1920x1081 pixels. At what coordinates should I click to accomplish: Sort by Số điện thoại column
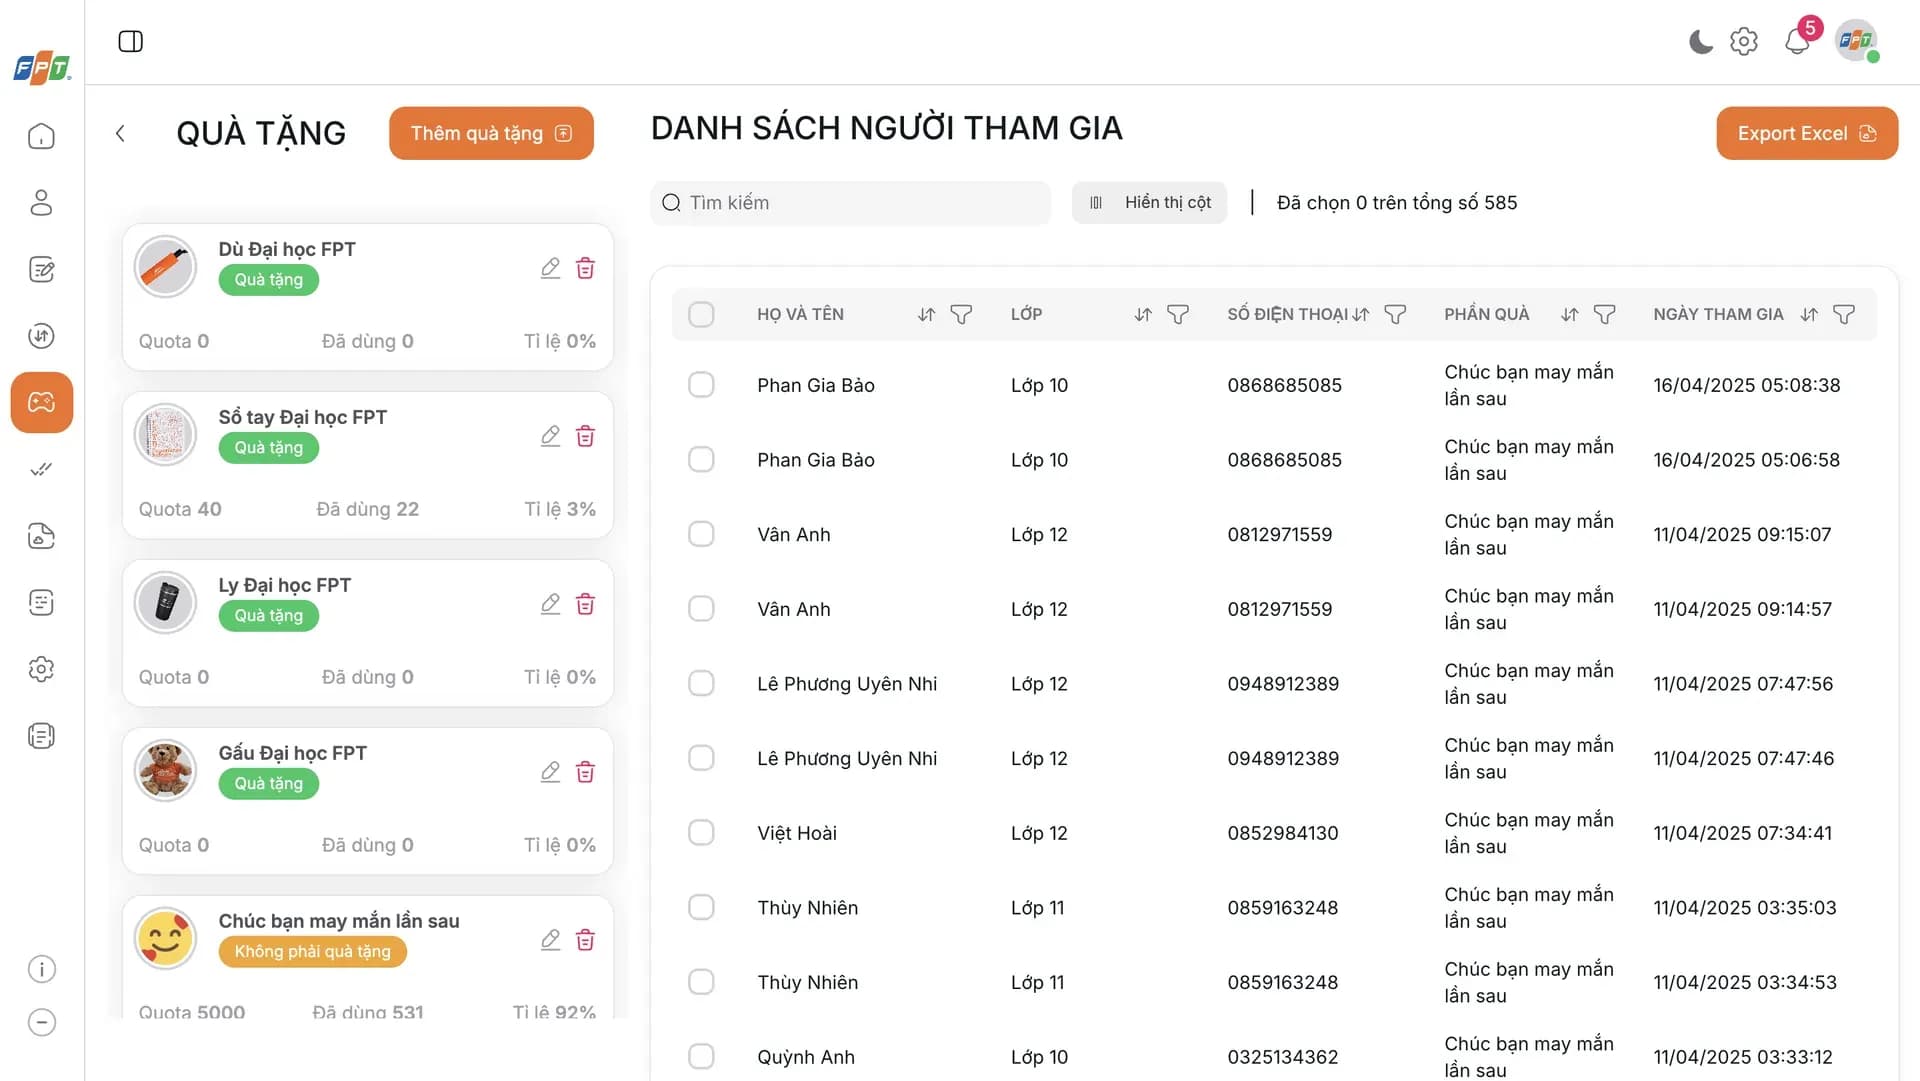1360,315
